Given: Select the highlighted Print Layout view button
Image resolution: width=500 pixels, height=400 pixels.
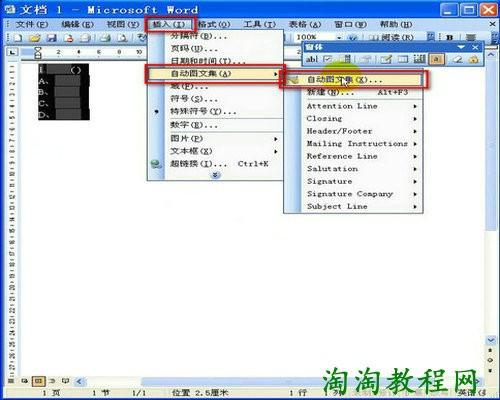Looking at the screenshot, I should pyautogui.click(x=38, y=381).
